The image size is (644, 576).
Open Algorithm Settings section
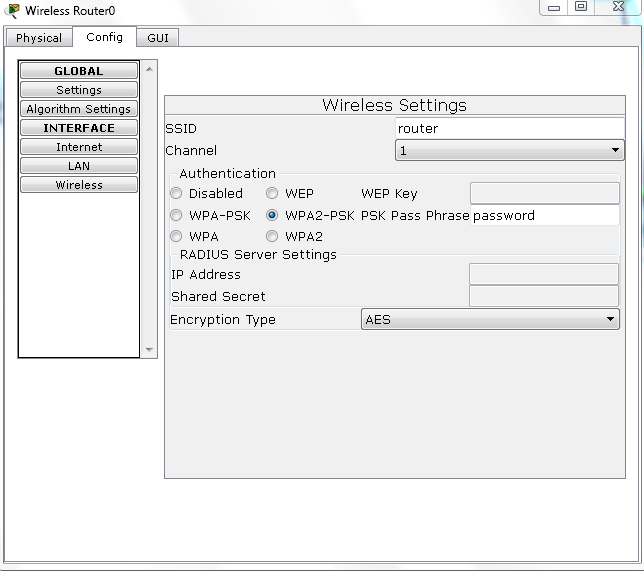click(79, 109)
